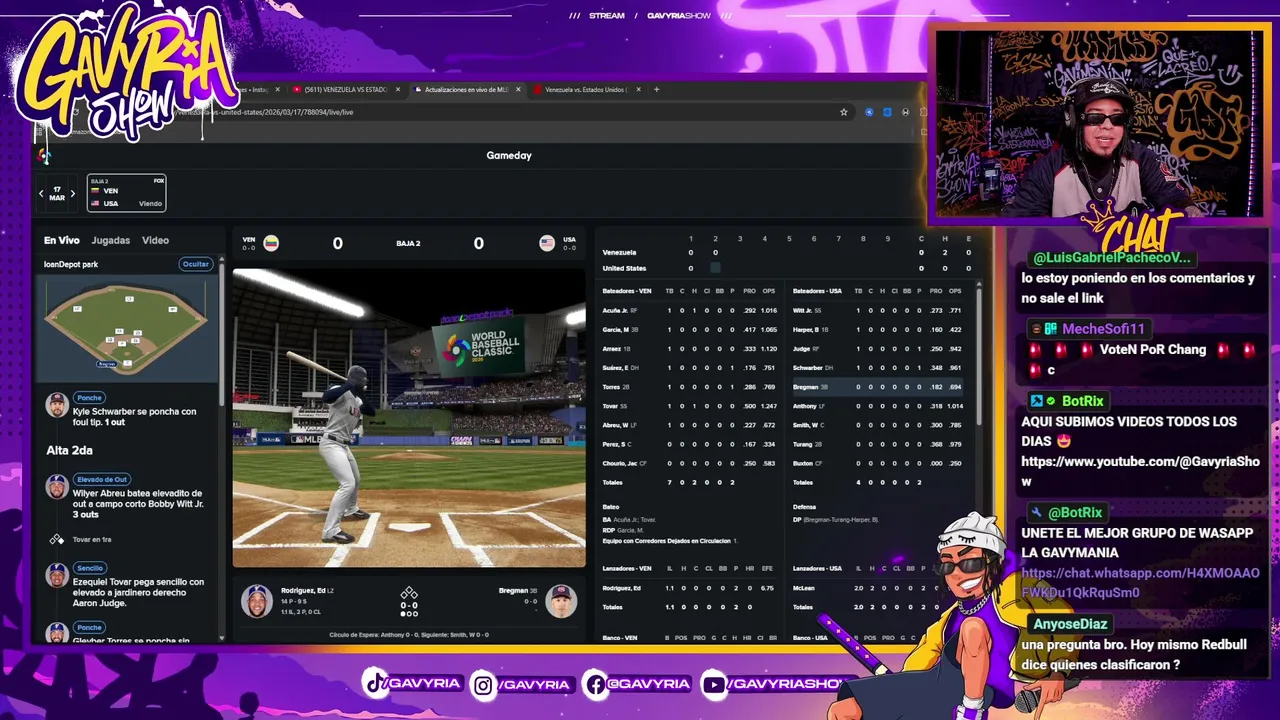1280x720 pixels.
Task: Open the YouTube GavyriaShow link in chat
Action: tap(1140, 472)
